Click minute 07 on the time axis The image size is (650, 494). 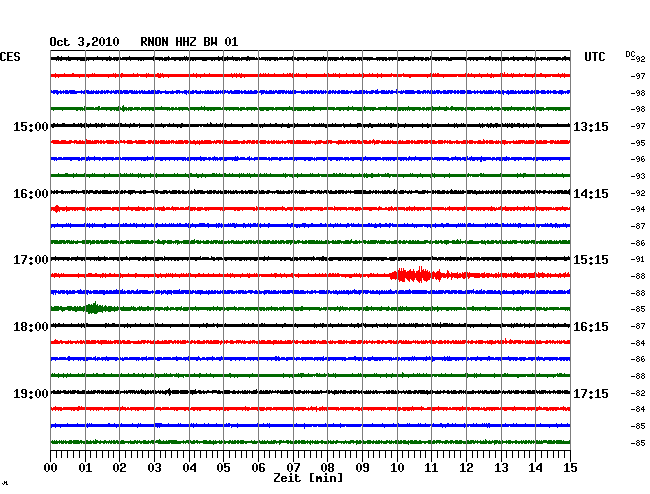[x=293, y=468]
